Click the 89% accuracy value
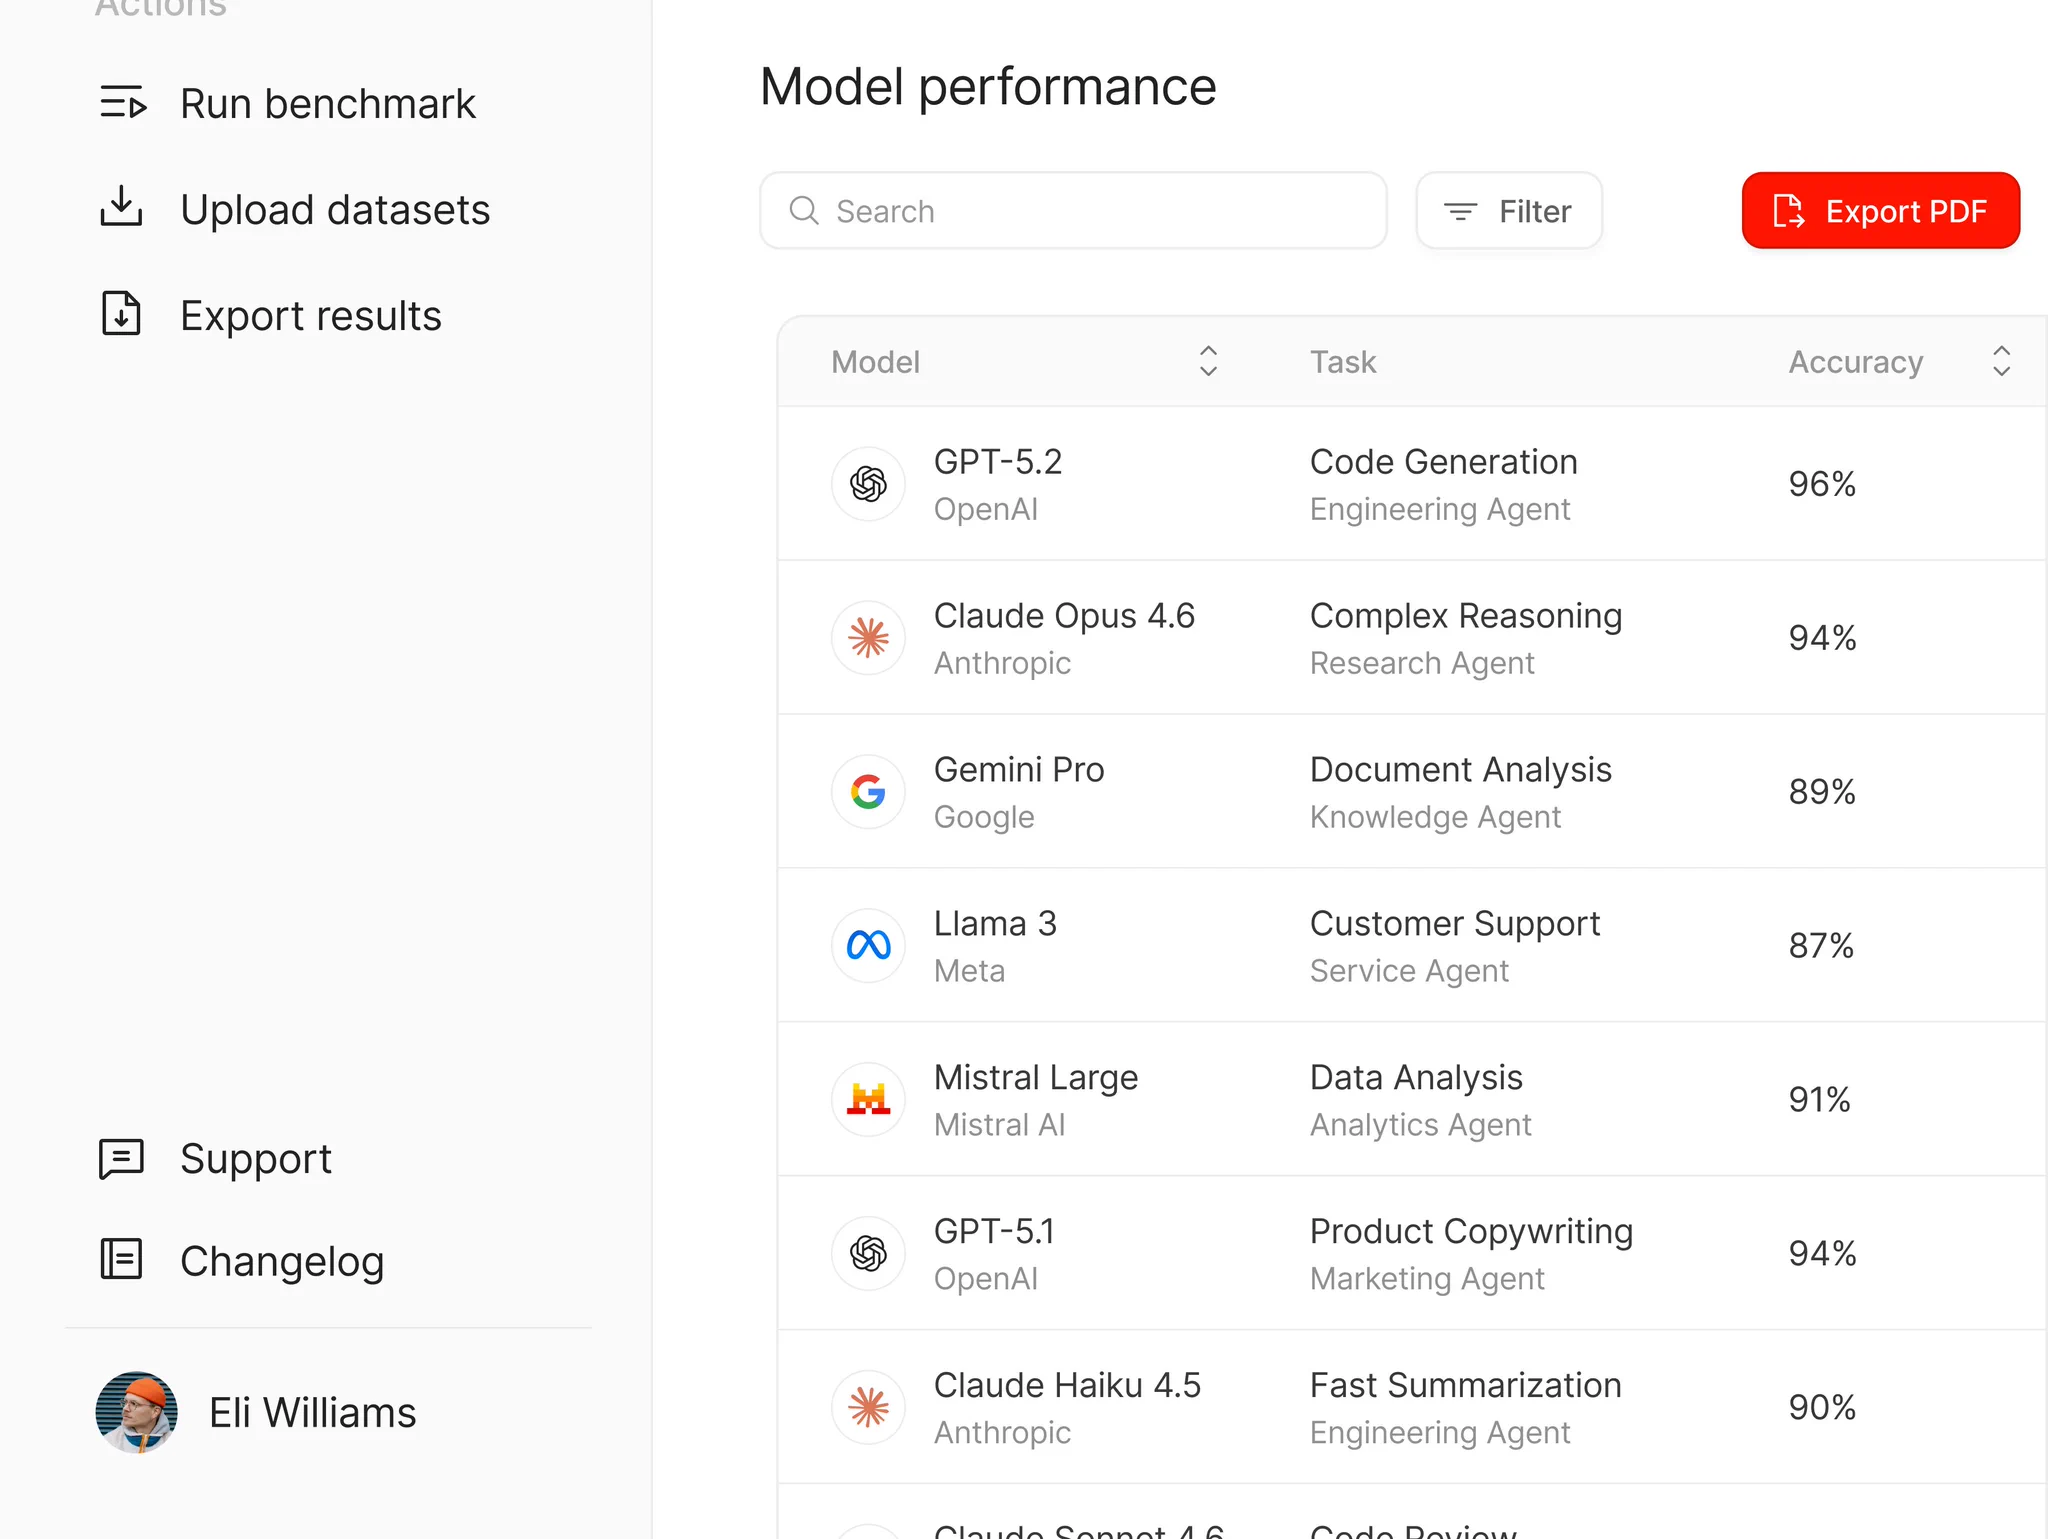2048x1539 pixels. point(1822,792)
